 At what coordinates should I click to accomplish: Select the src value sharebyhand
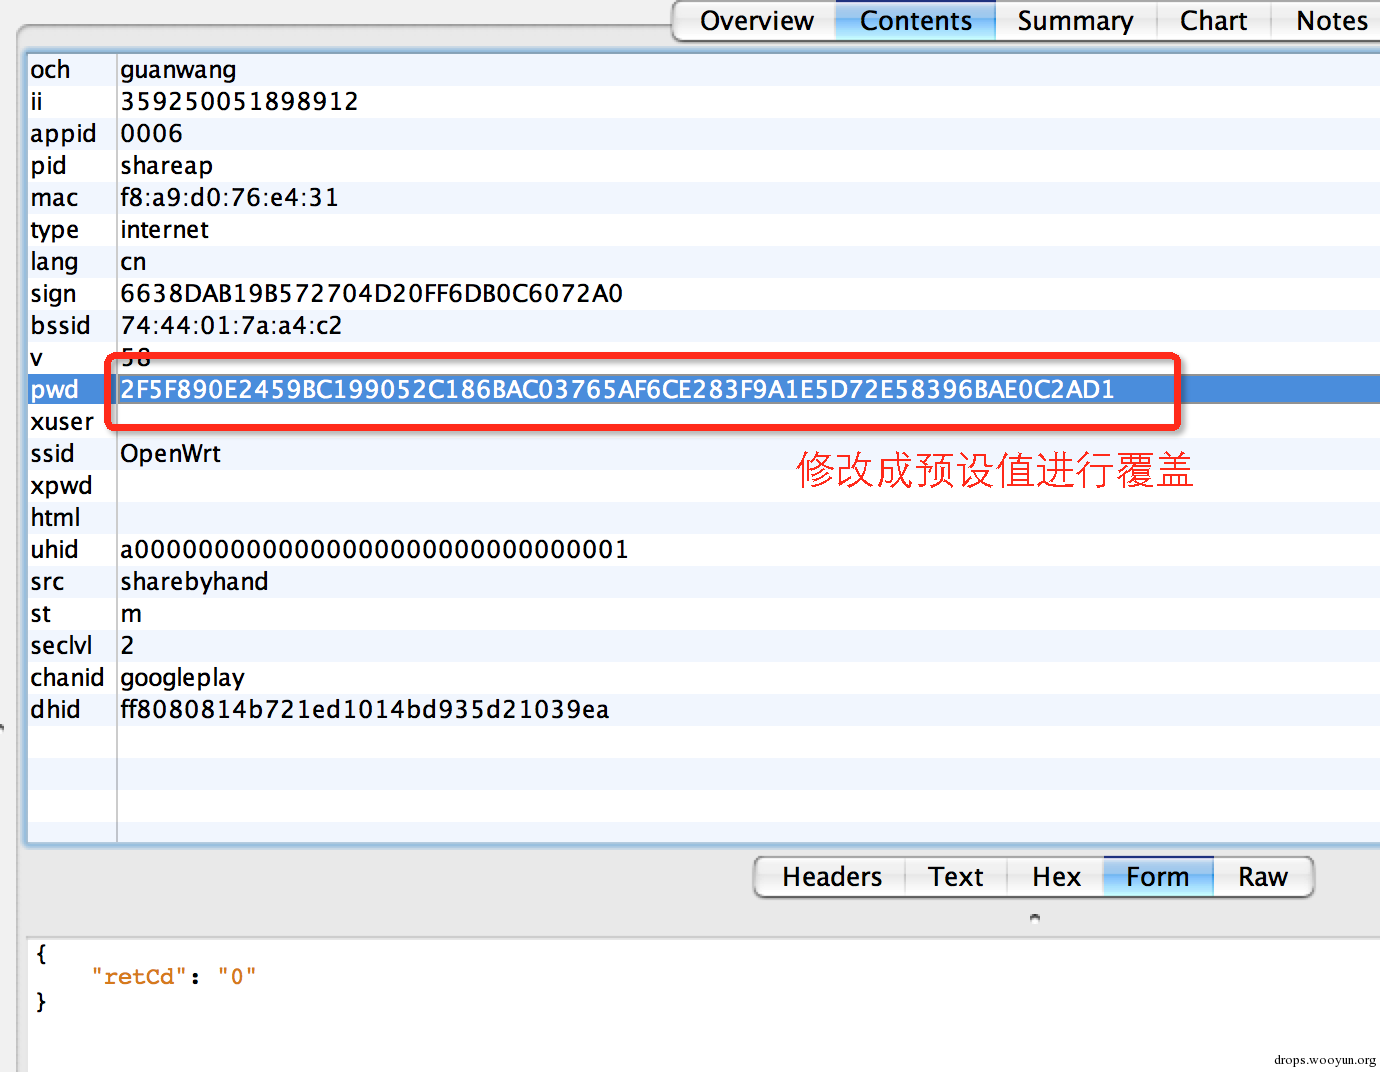point(194,582)
